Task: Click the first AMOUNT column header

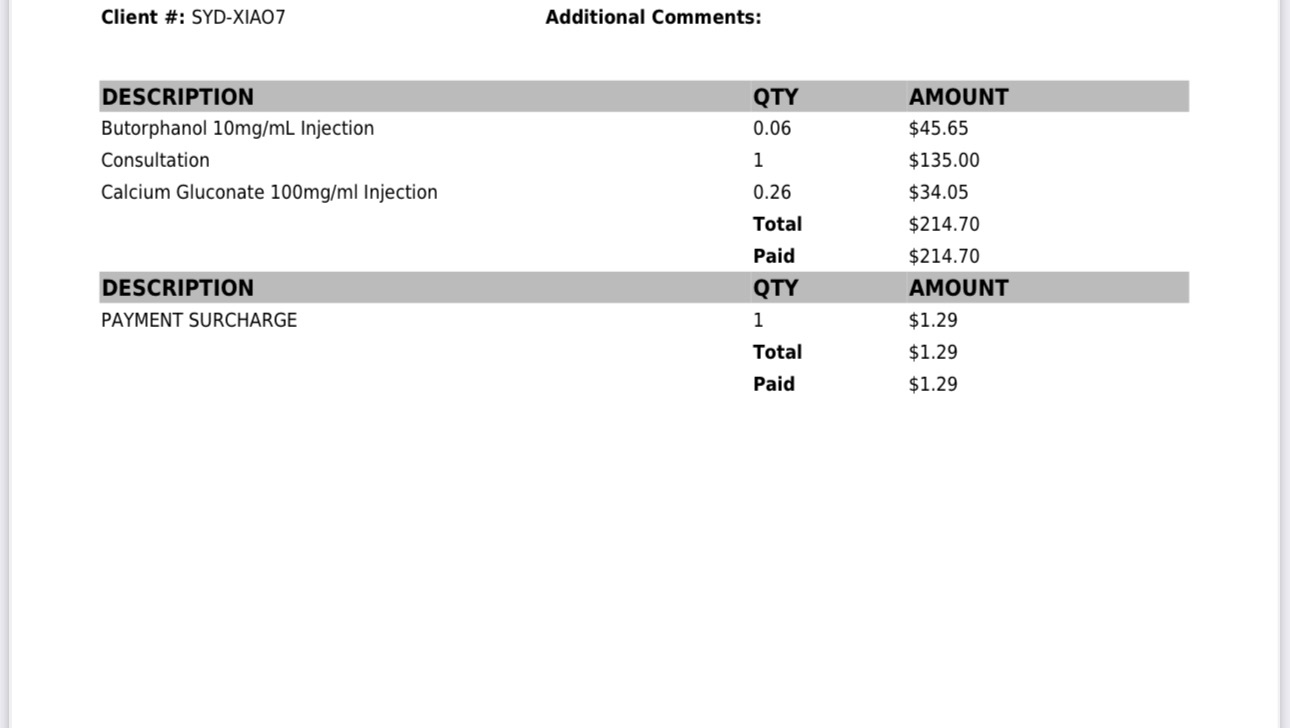Action: pyautogui.click(x=958, y=97)
